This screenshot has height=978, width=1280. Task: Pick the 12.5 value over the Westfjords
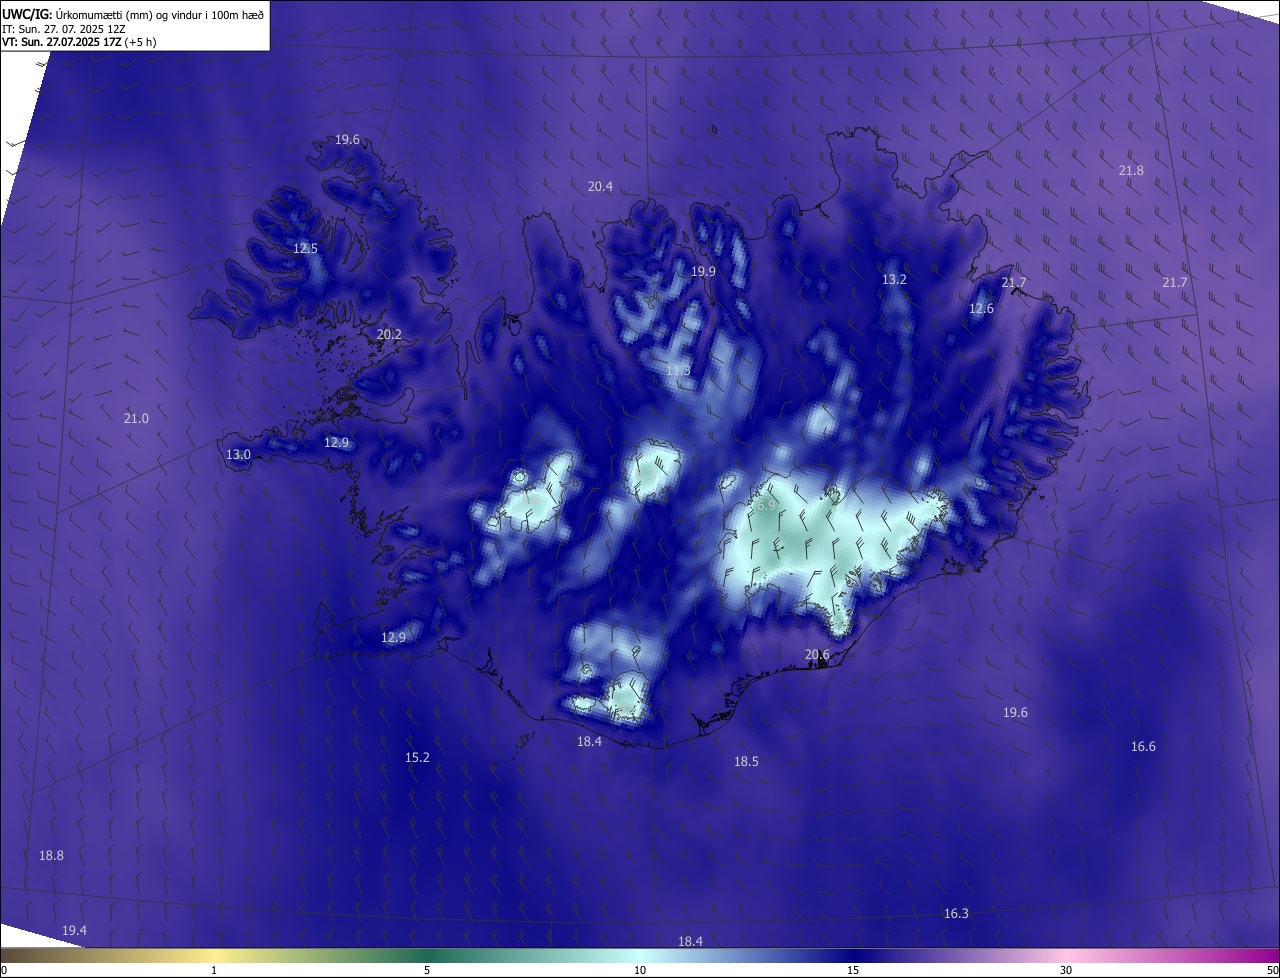pos(305,248)
